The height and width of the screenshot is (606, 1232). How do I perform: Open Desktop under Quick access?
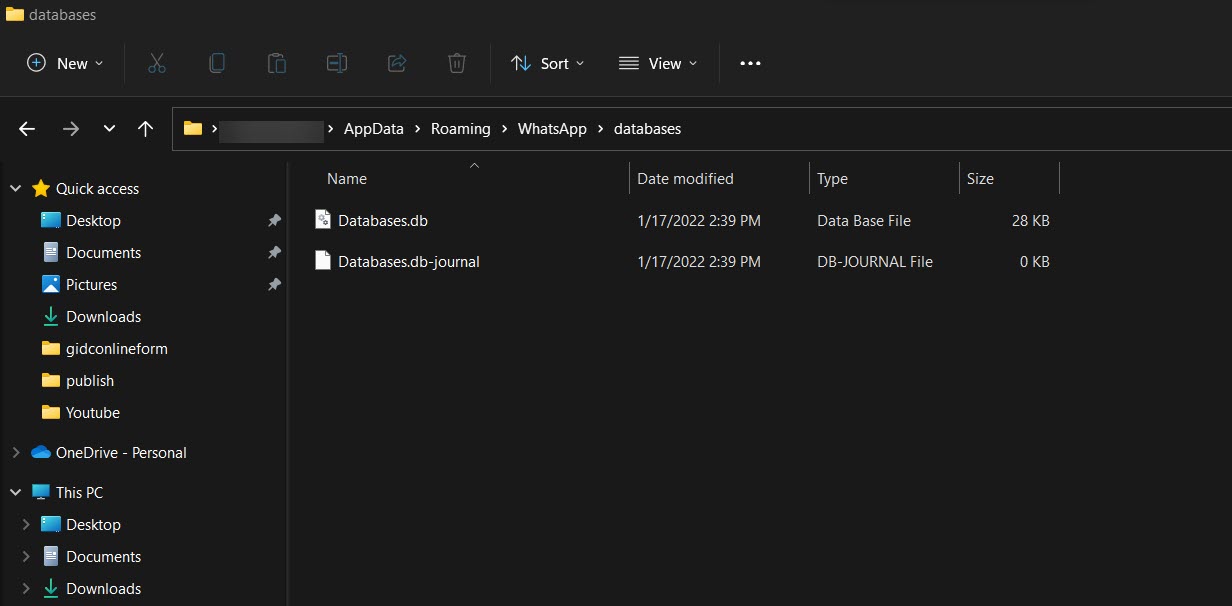click(x=93, y=220)
